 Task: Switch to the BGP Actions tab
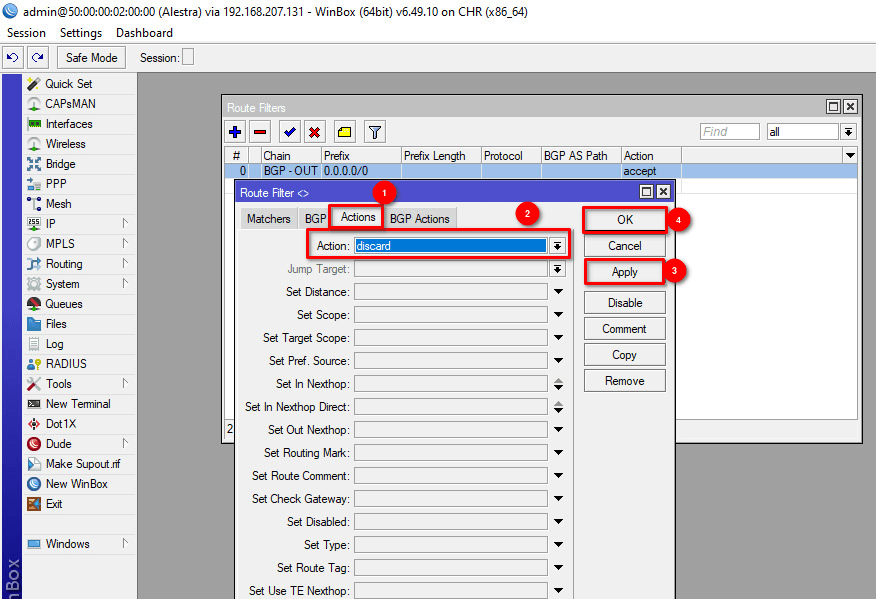pyautogui.click(x=419, y=218)
